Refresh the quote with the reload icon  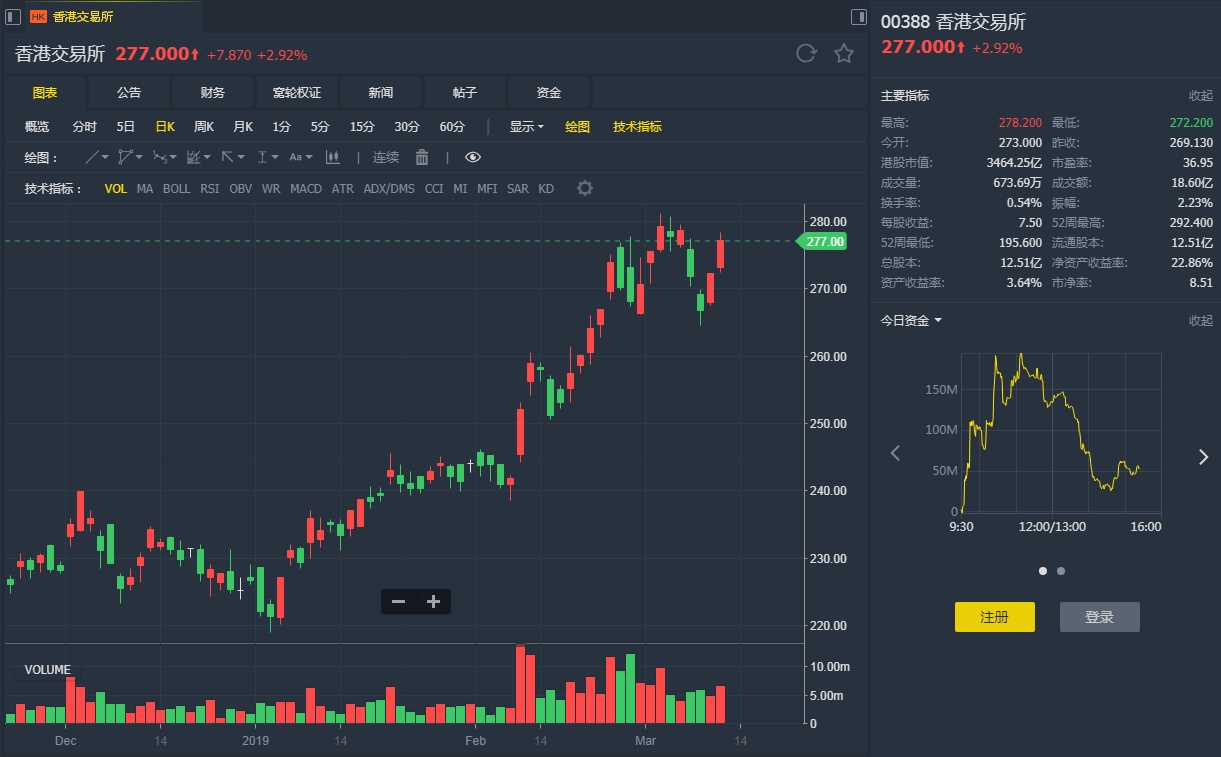[x=806, y=54]
